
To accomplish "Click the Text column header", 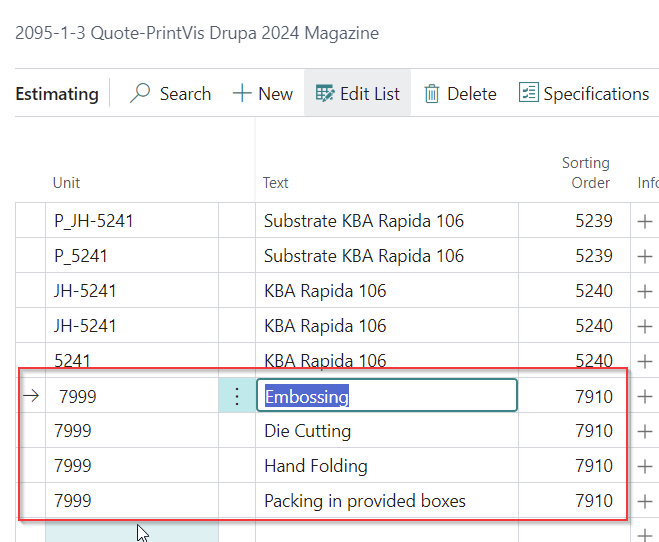I will 276,182.
